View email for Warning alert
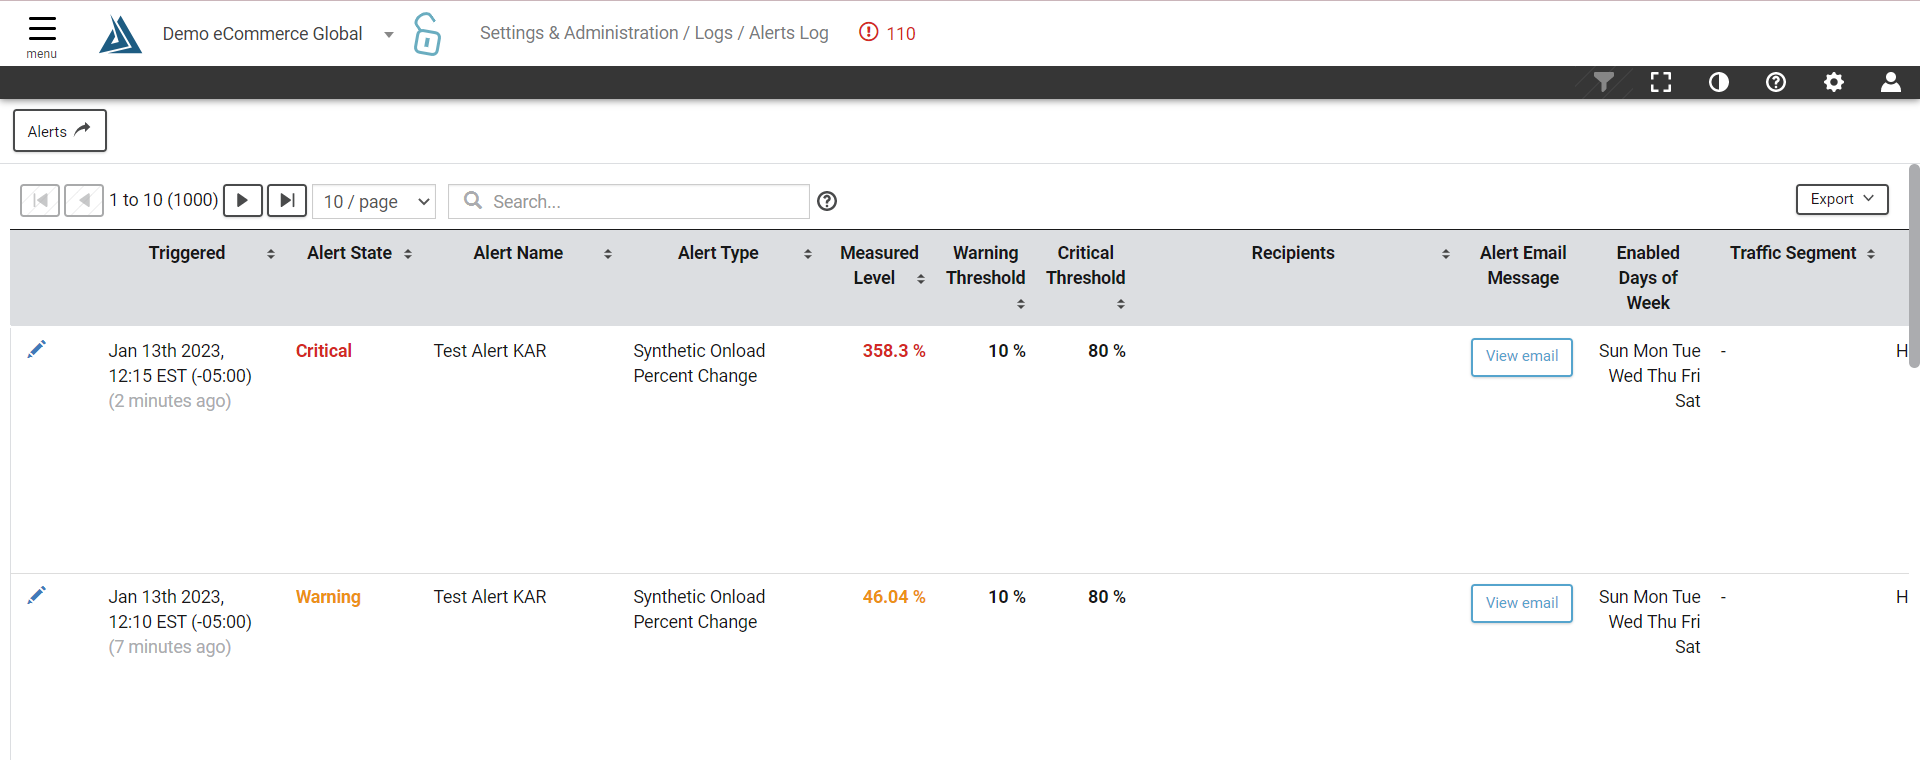 click(1522, 603)
